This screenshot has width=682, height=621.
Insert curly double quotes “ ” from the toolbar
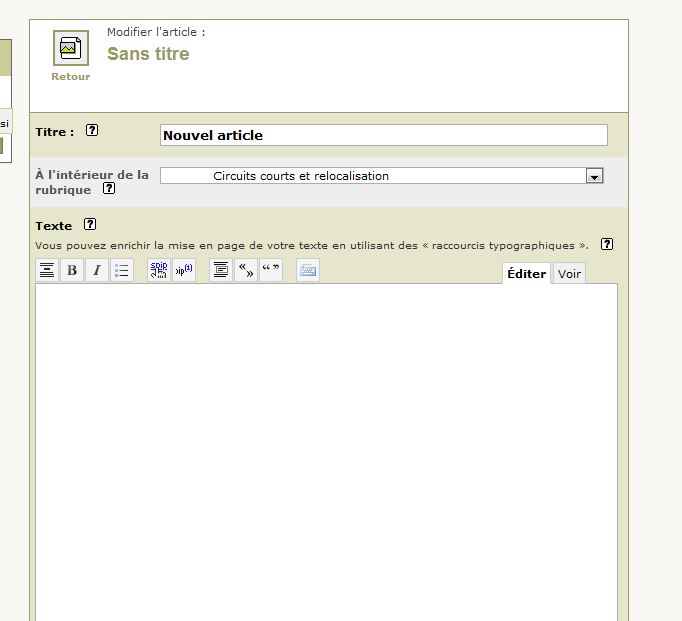[x=271, y=270]
